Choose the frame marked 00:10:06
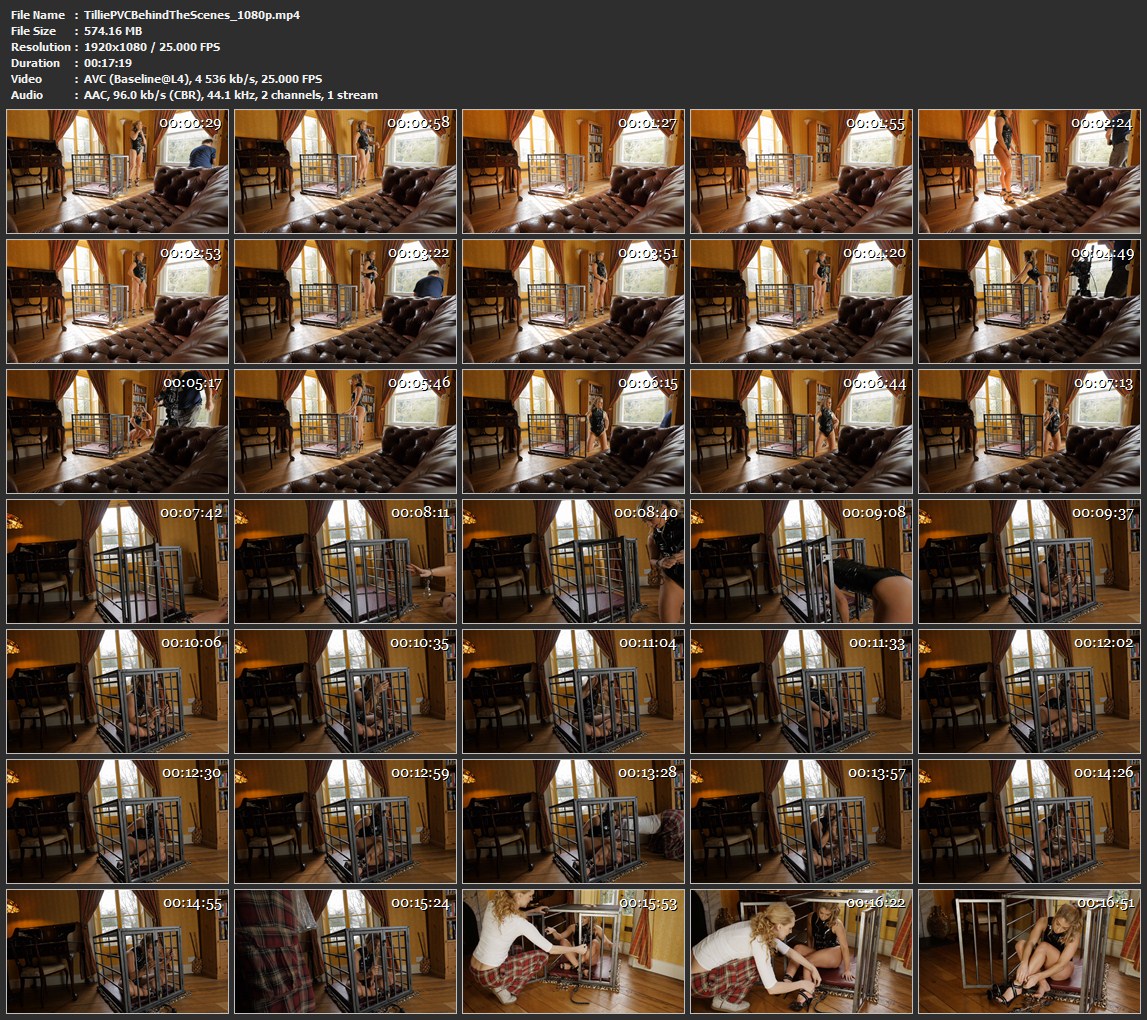This screenshot has width=1147, height=1020. (x=118, y=691)
